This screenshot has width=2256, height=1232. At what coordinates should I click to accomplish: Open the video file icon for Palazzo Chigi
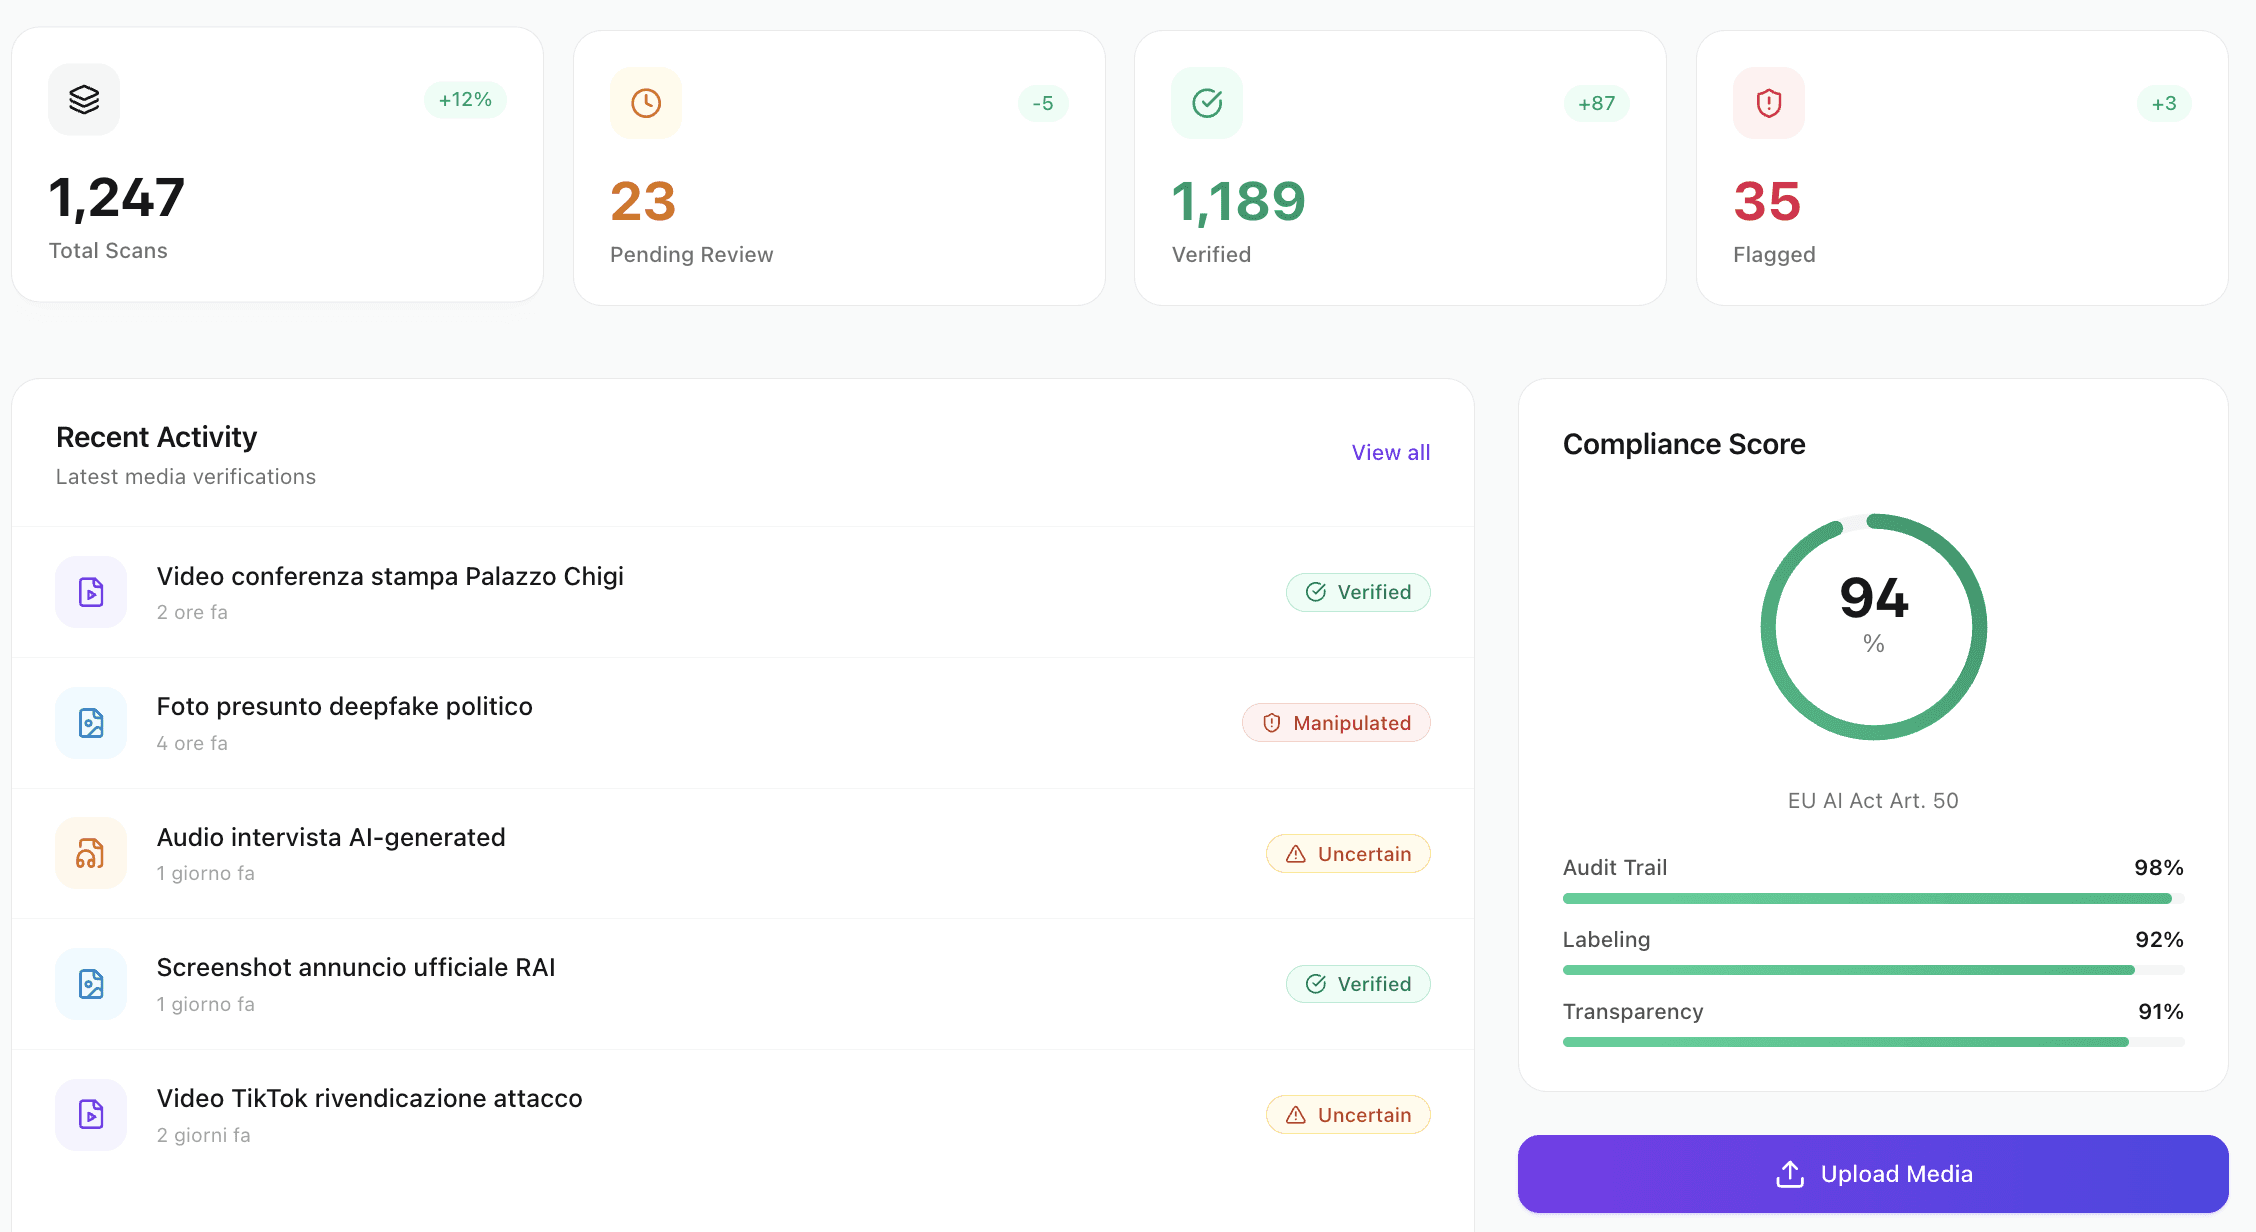pos(90,592)
